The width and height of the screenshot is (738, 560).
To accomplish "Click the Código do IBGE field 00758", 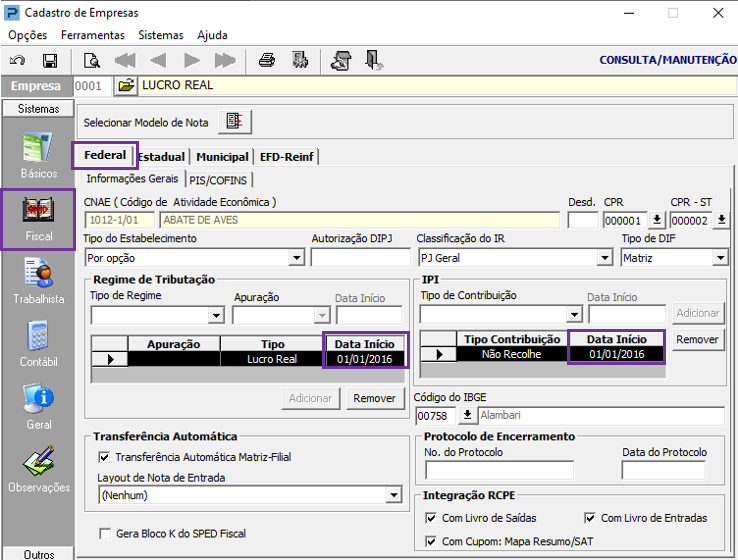I will [x=436, y=416].
